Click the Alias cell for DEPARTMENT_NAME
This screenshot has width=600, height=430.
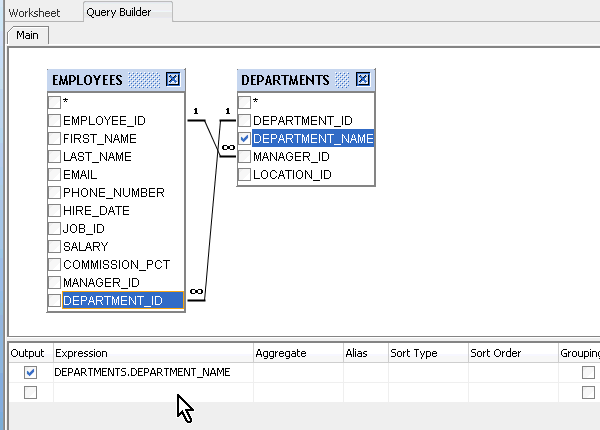coord(365,372)
